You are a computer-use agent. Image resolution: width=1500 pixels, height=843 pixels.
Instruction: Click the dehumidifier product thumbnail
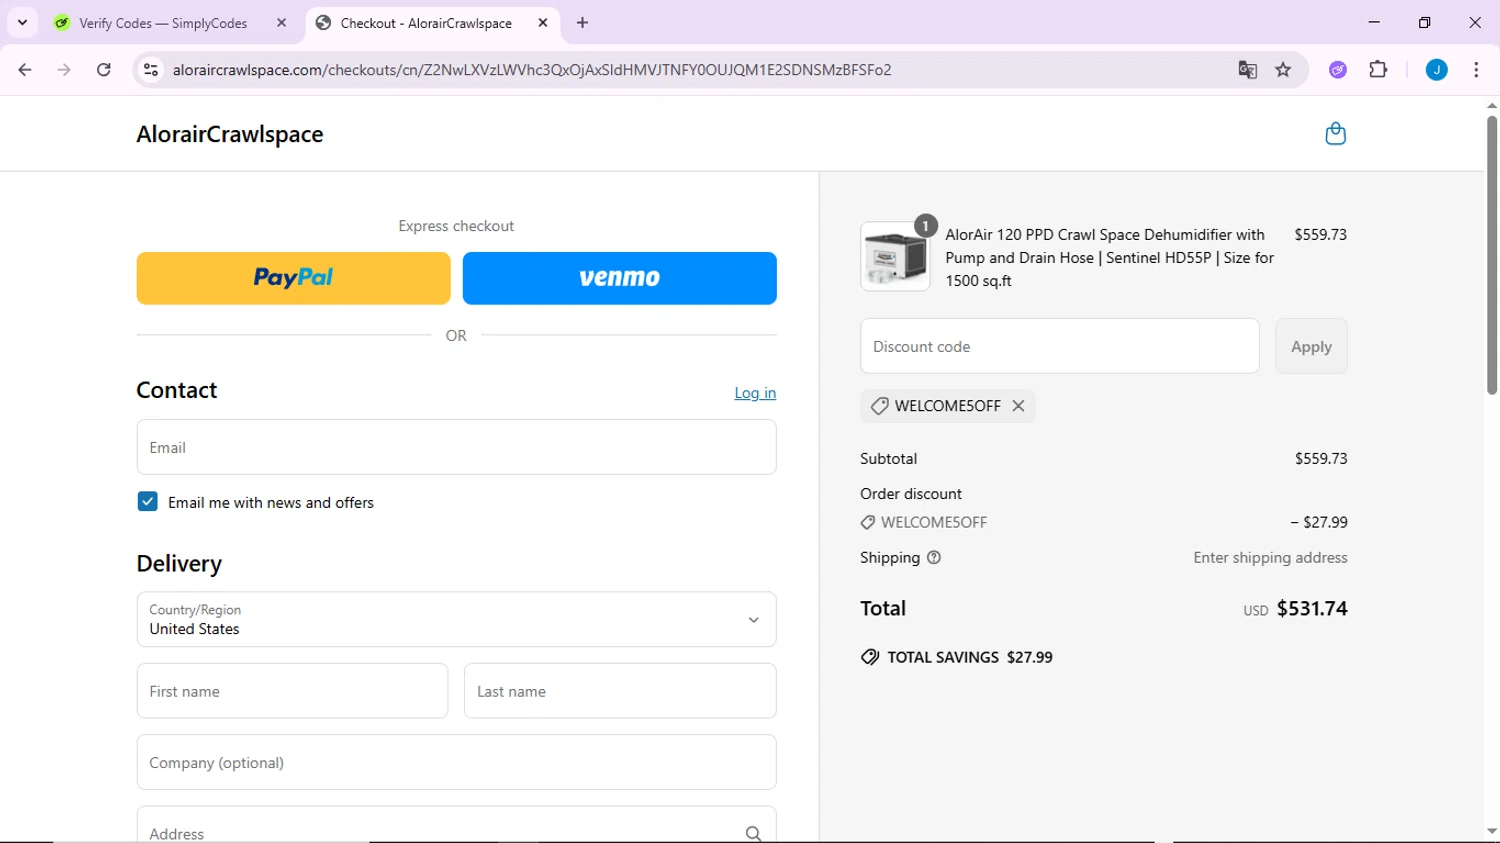pyautogui.click(x=895, y=257)
